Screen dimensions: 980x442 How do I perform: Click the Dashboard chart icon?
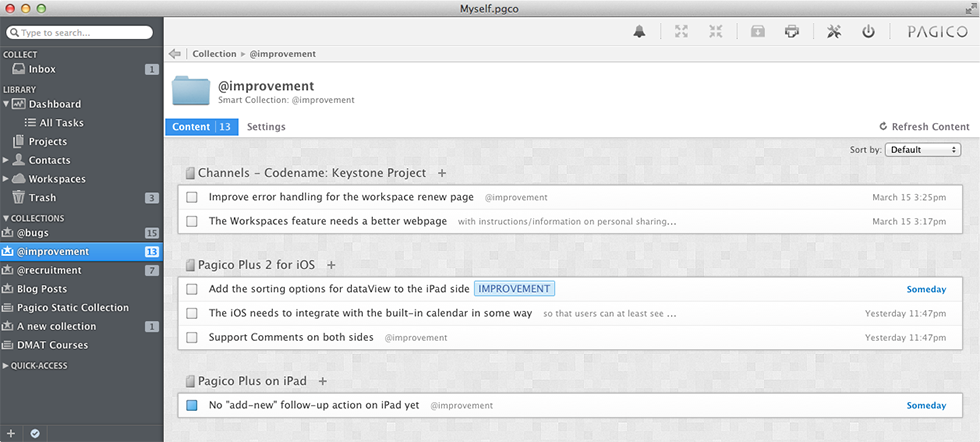click(x=19, y=104)
